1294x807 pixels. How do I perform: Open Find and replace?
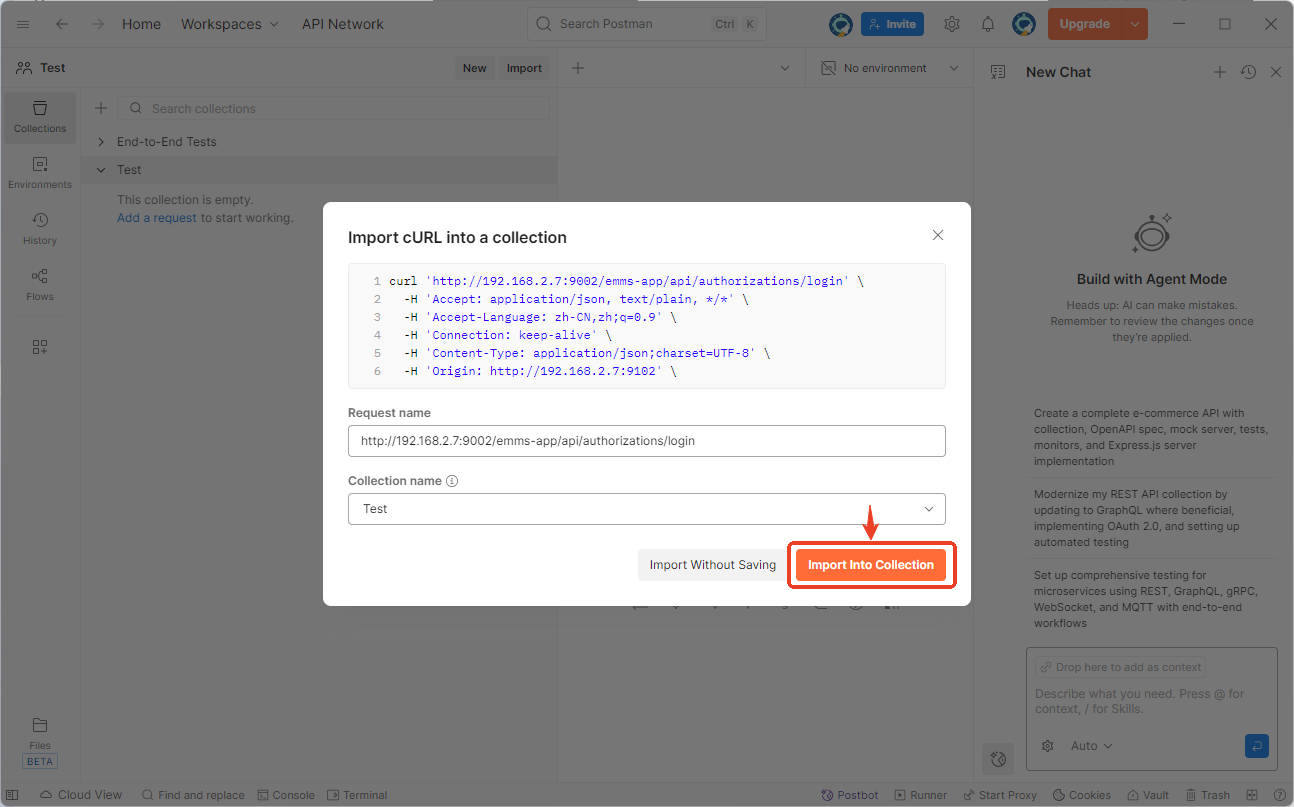click(x=193, y=795)
